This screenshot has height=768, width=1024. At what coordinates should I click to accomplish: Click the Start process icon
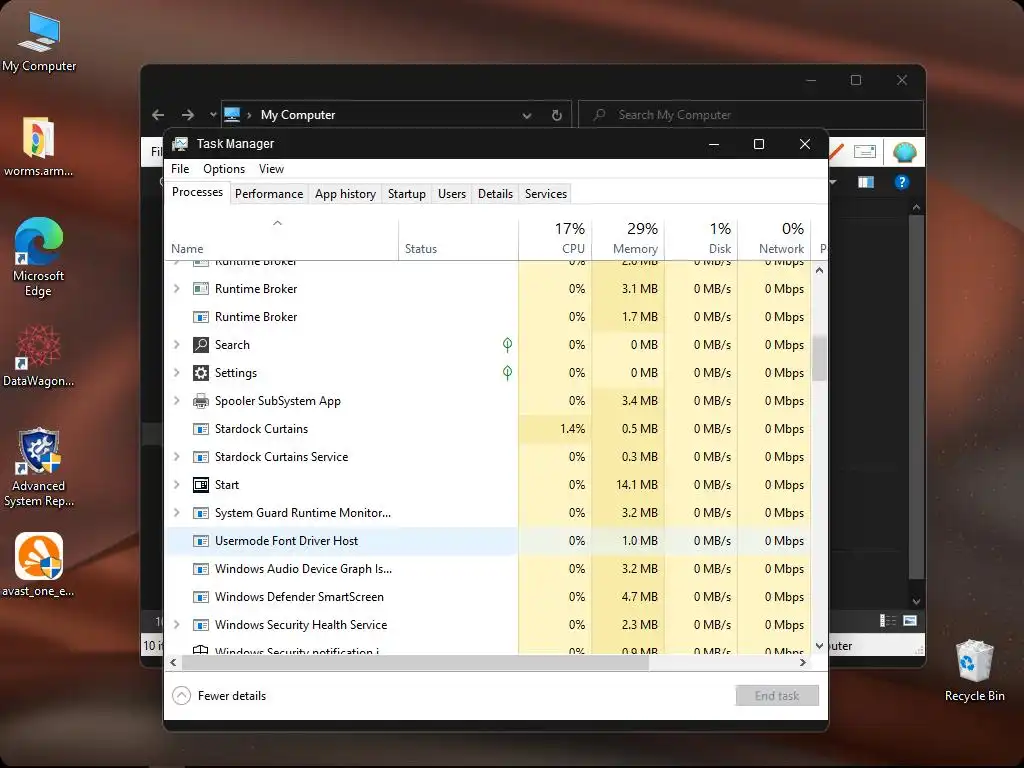(x=200, y=485)
